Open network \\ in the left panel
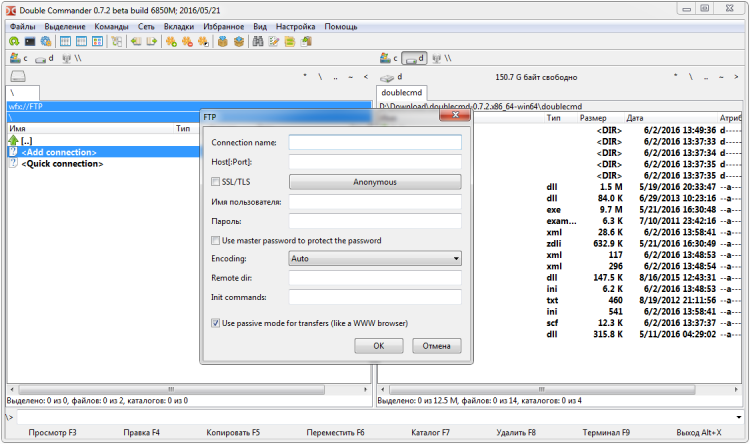750x444 pixels. tap(72, 58)
